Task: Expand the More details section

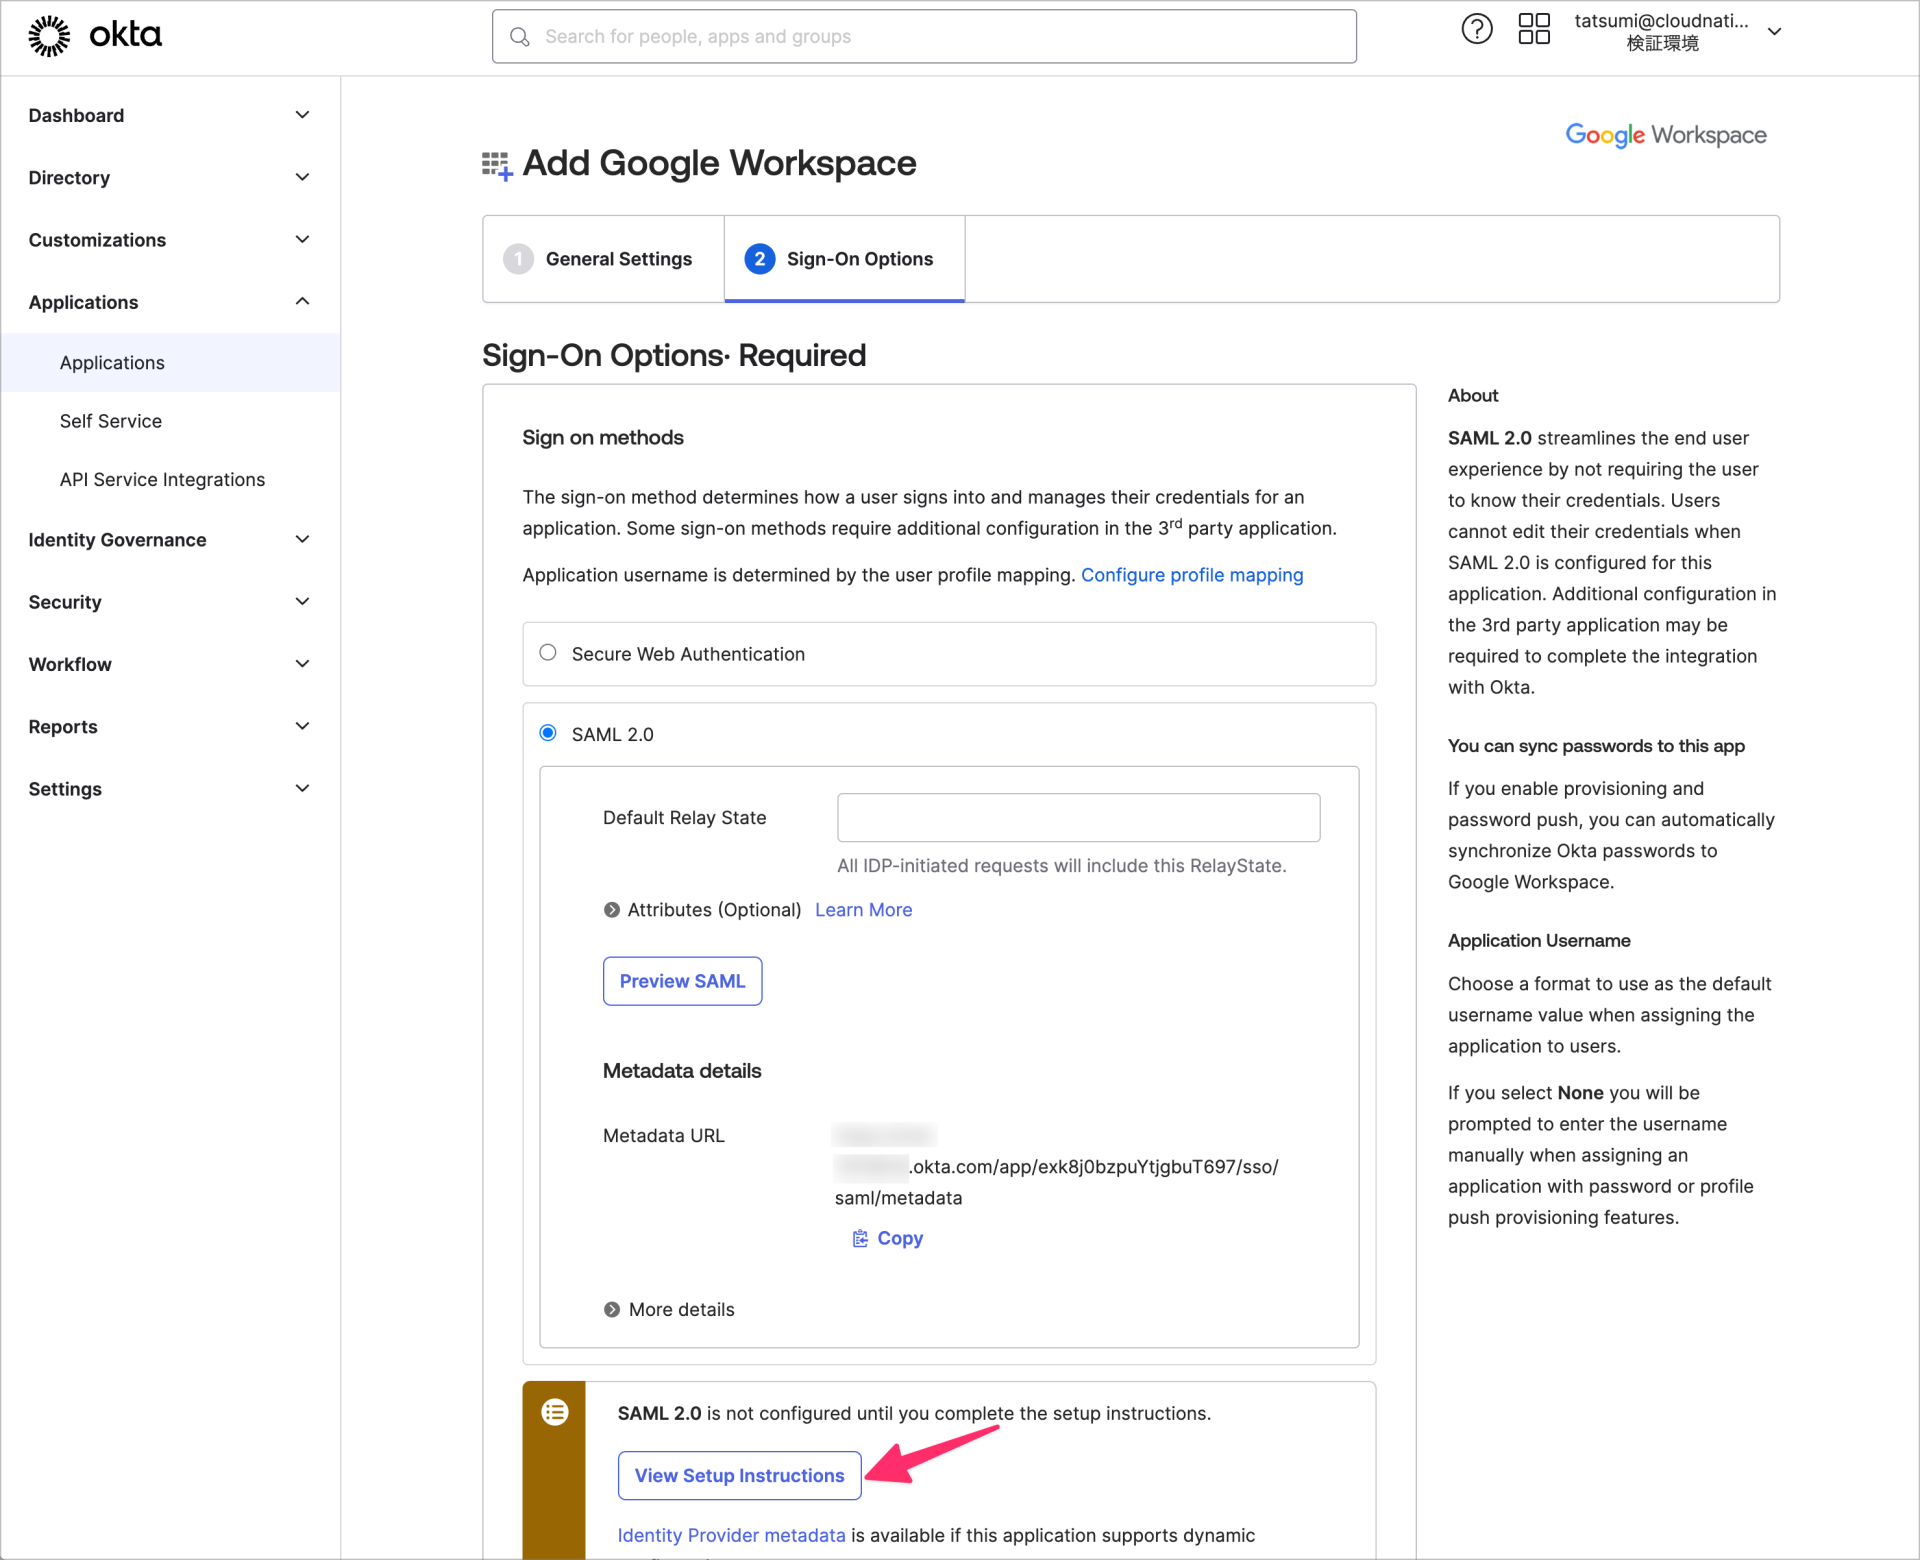Action: pos(611,1308)
